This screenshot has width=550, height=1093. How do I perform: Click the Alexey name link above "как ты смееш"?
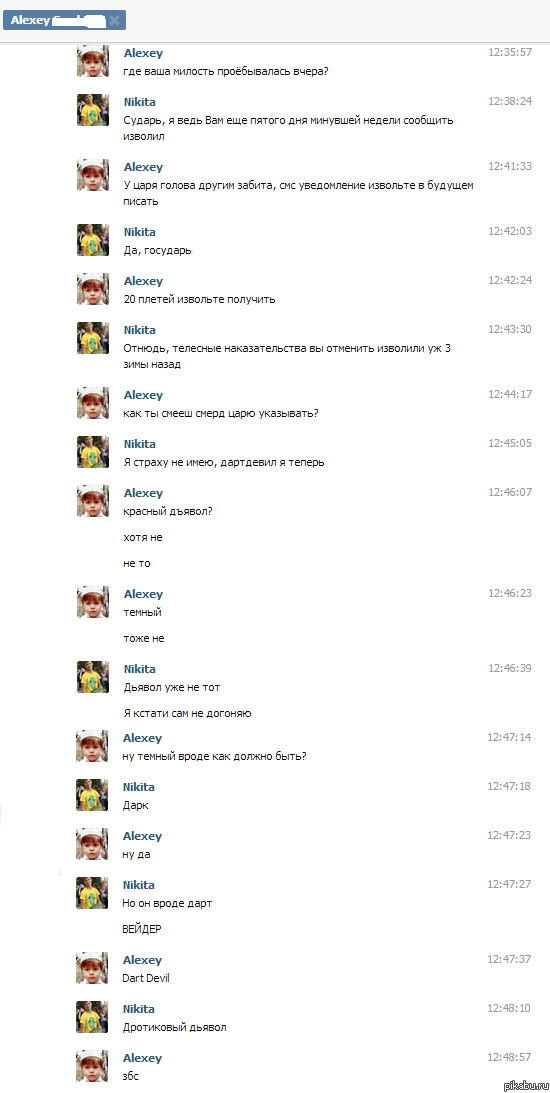(143, 395)
